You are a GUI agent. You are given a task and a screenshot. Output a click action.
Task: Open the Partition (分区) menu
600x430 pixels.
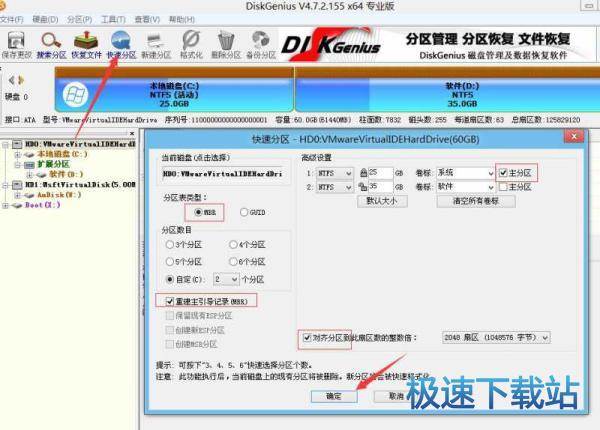(79, 19)
